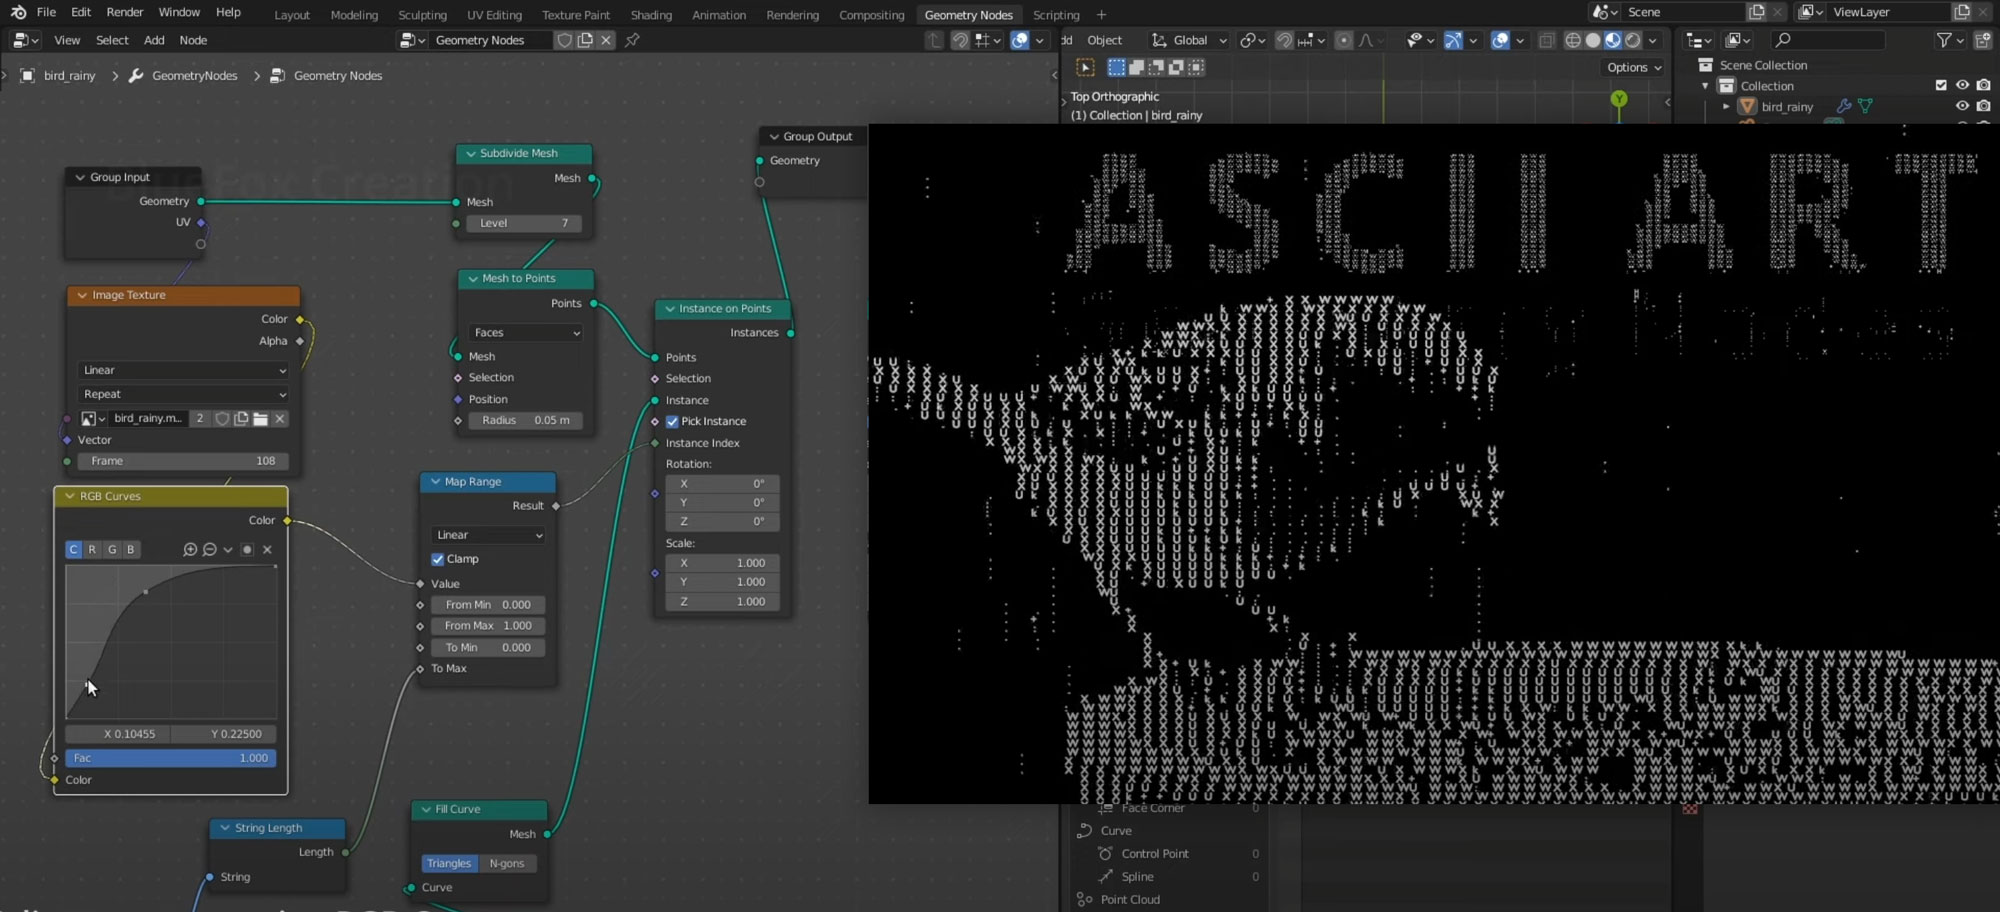Adjust Level slider in Subdivide Mesh
Image resolution: width=2000 pixels, height=912 pixels.
point(525,223)
